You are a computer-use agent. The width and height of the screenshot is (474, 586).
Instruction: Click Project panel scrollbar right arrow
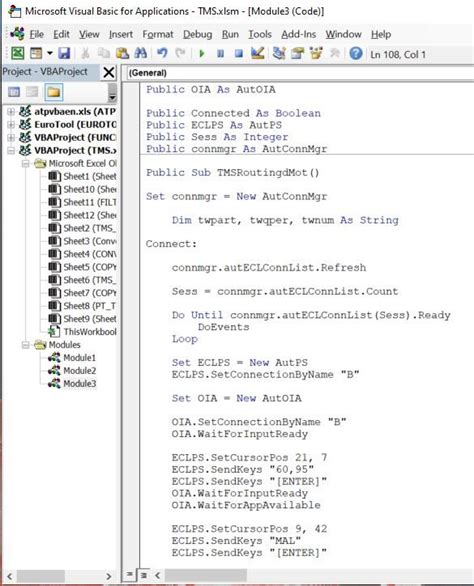pos(108,576)
